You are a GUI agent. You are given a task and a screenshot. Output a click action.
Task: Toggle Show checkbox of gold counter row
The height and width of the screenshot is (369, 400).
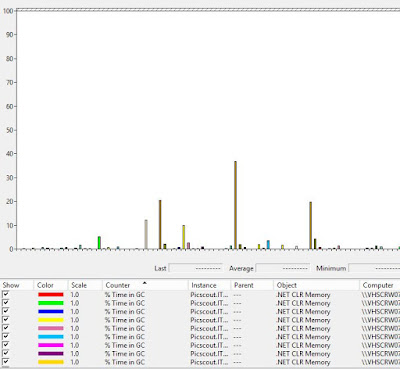6,362
